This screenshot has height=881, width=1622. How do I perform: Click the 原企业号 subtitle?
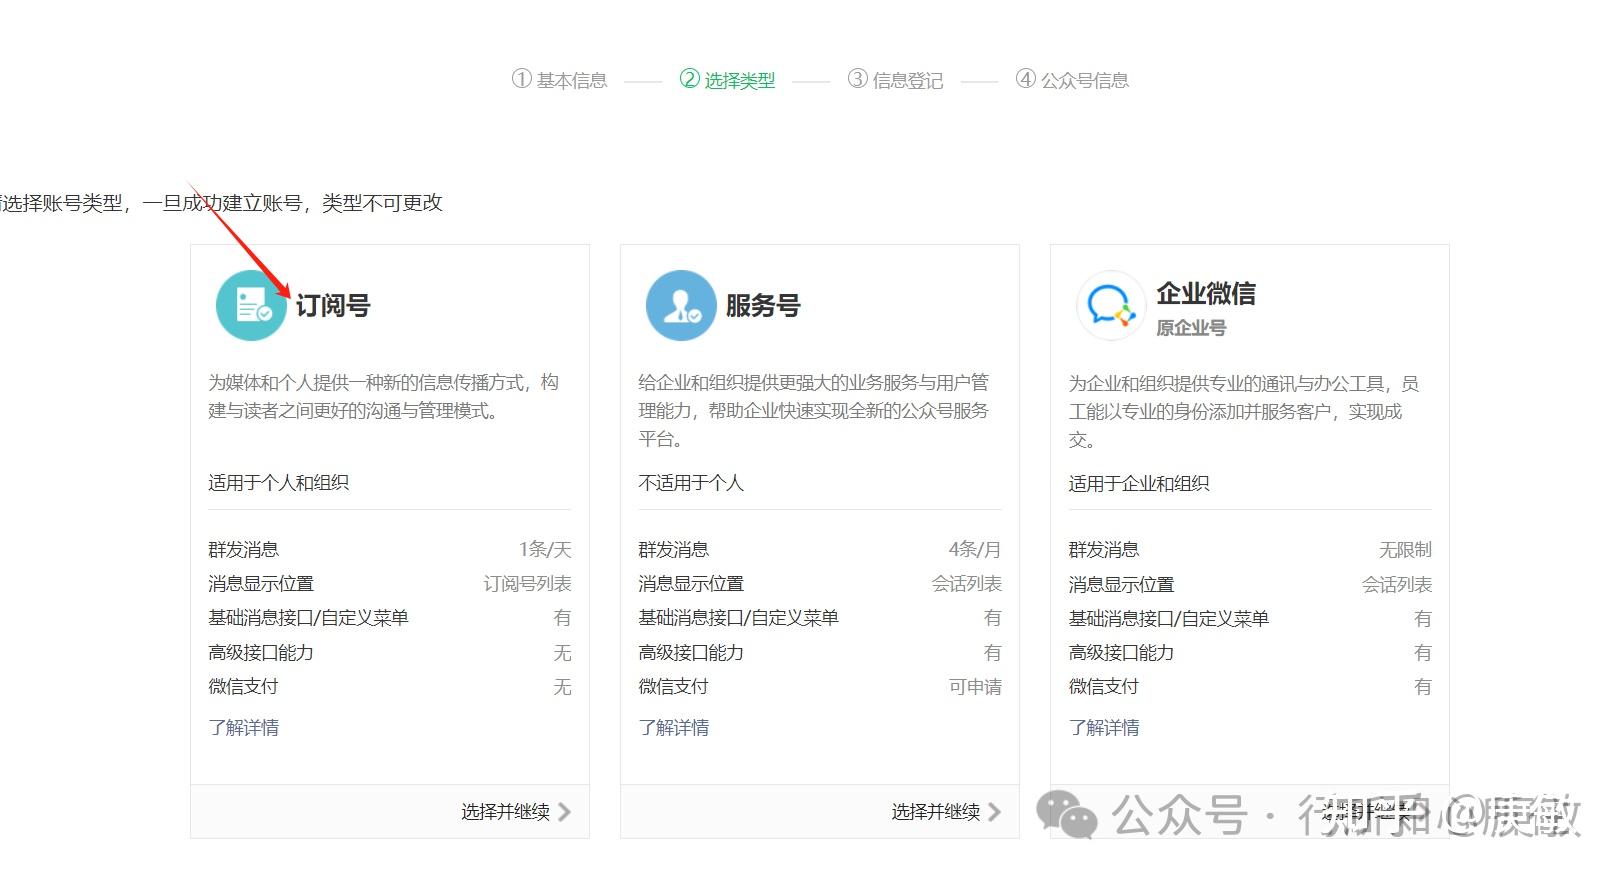click(1191, 328)
